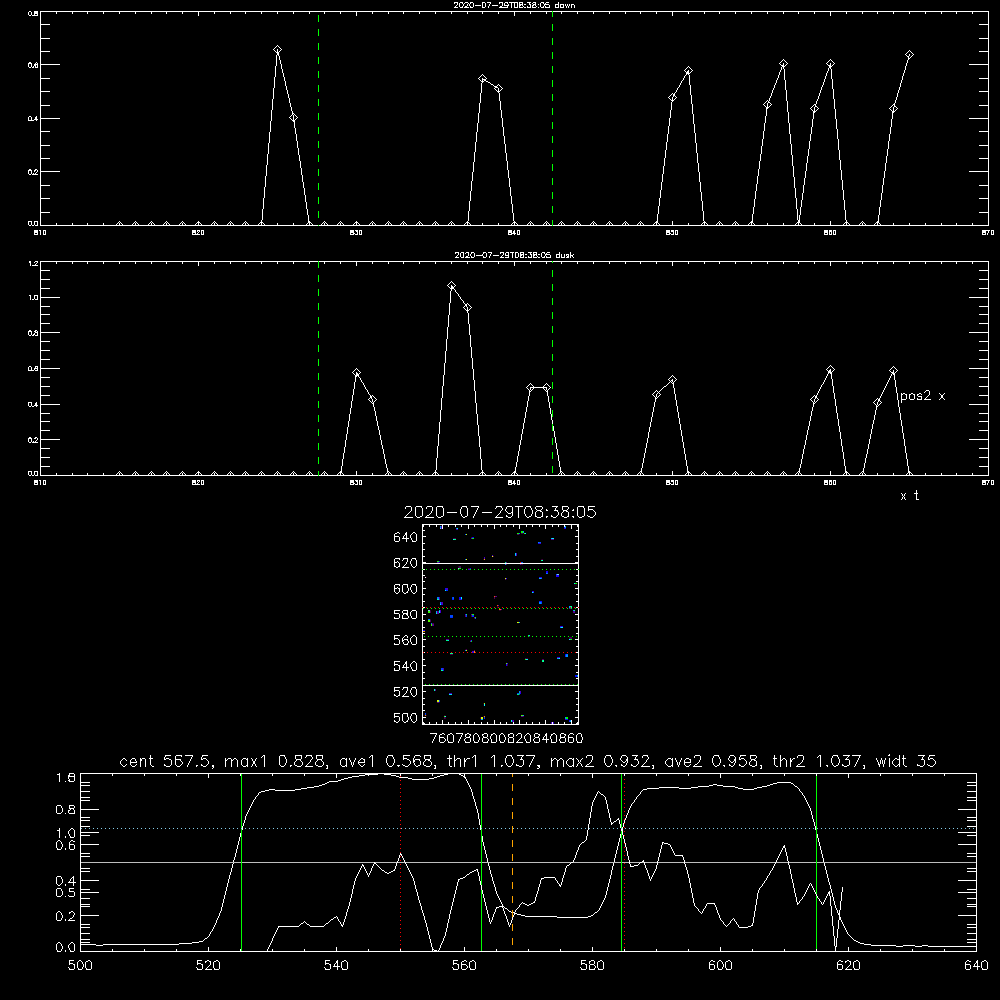Image resolution: width=1000 pixels, height=1000 pixels.
Task: Click the first peak diamond near 825 in dawn plot
Action: pos(277,50)
